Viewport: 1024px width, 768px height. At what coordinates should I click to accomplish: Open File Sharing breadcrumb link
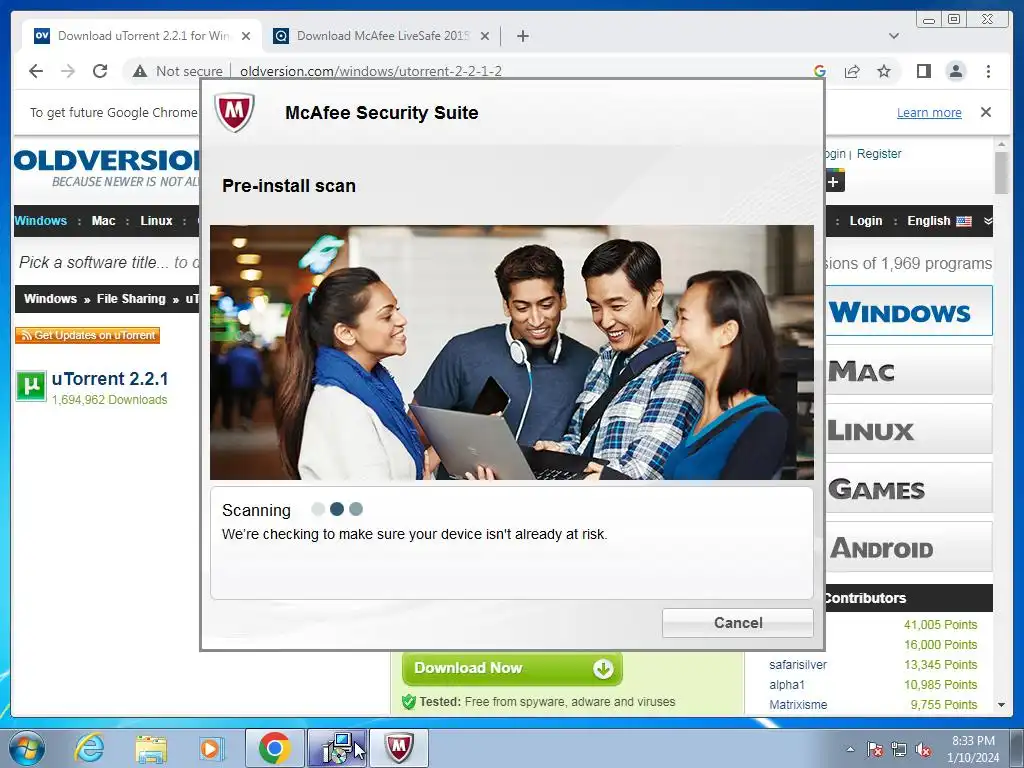[131, 298]
